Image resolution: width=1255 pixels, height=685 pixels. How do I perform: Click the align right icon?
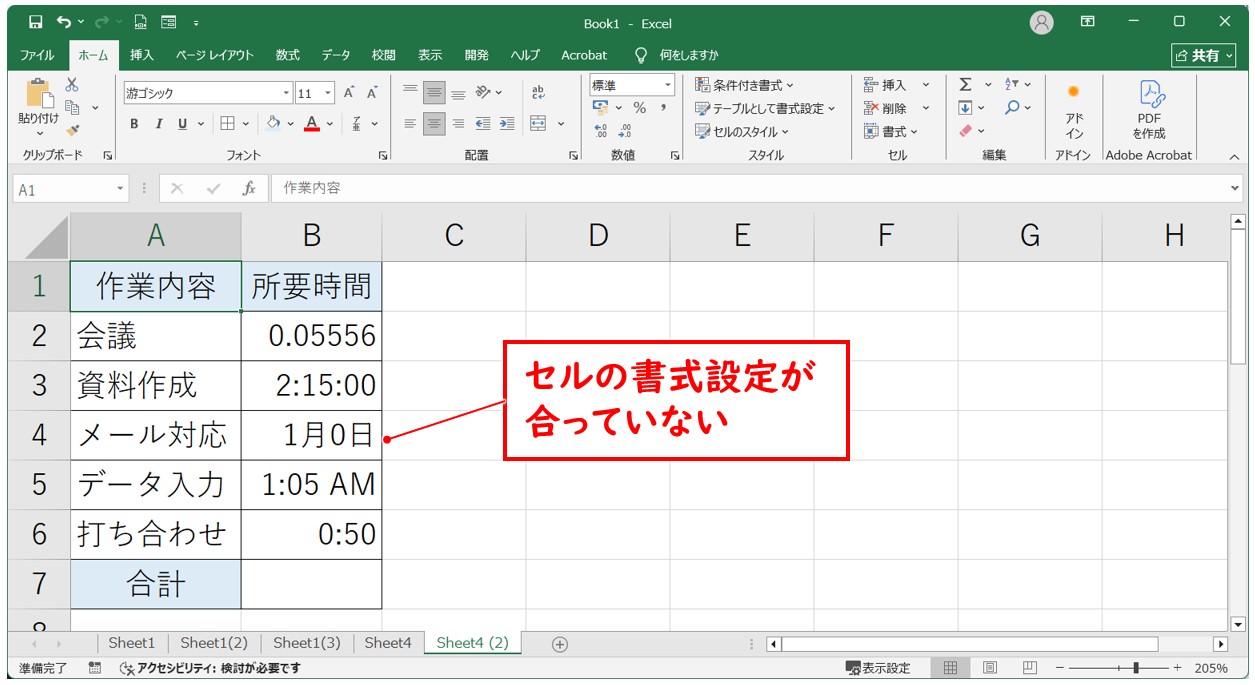458,124
